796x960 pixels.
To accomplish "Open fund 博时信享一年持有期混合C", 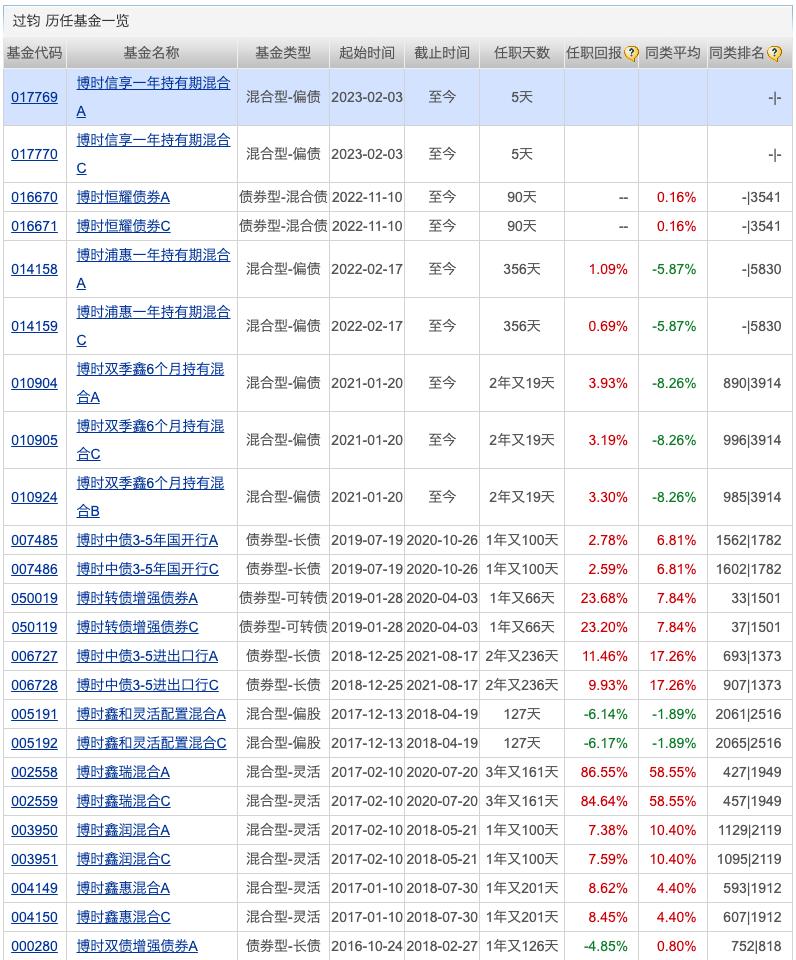I will coord(153,154).
